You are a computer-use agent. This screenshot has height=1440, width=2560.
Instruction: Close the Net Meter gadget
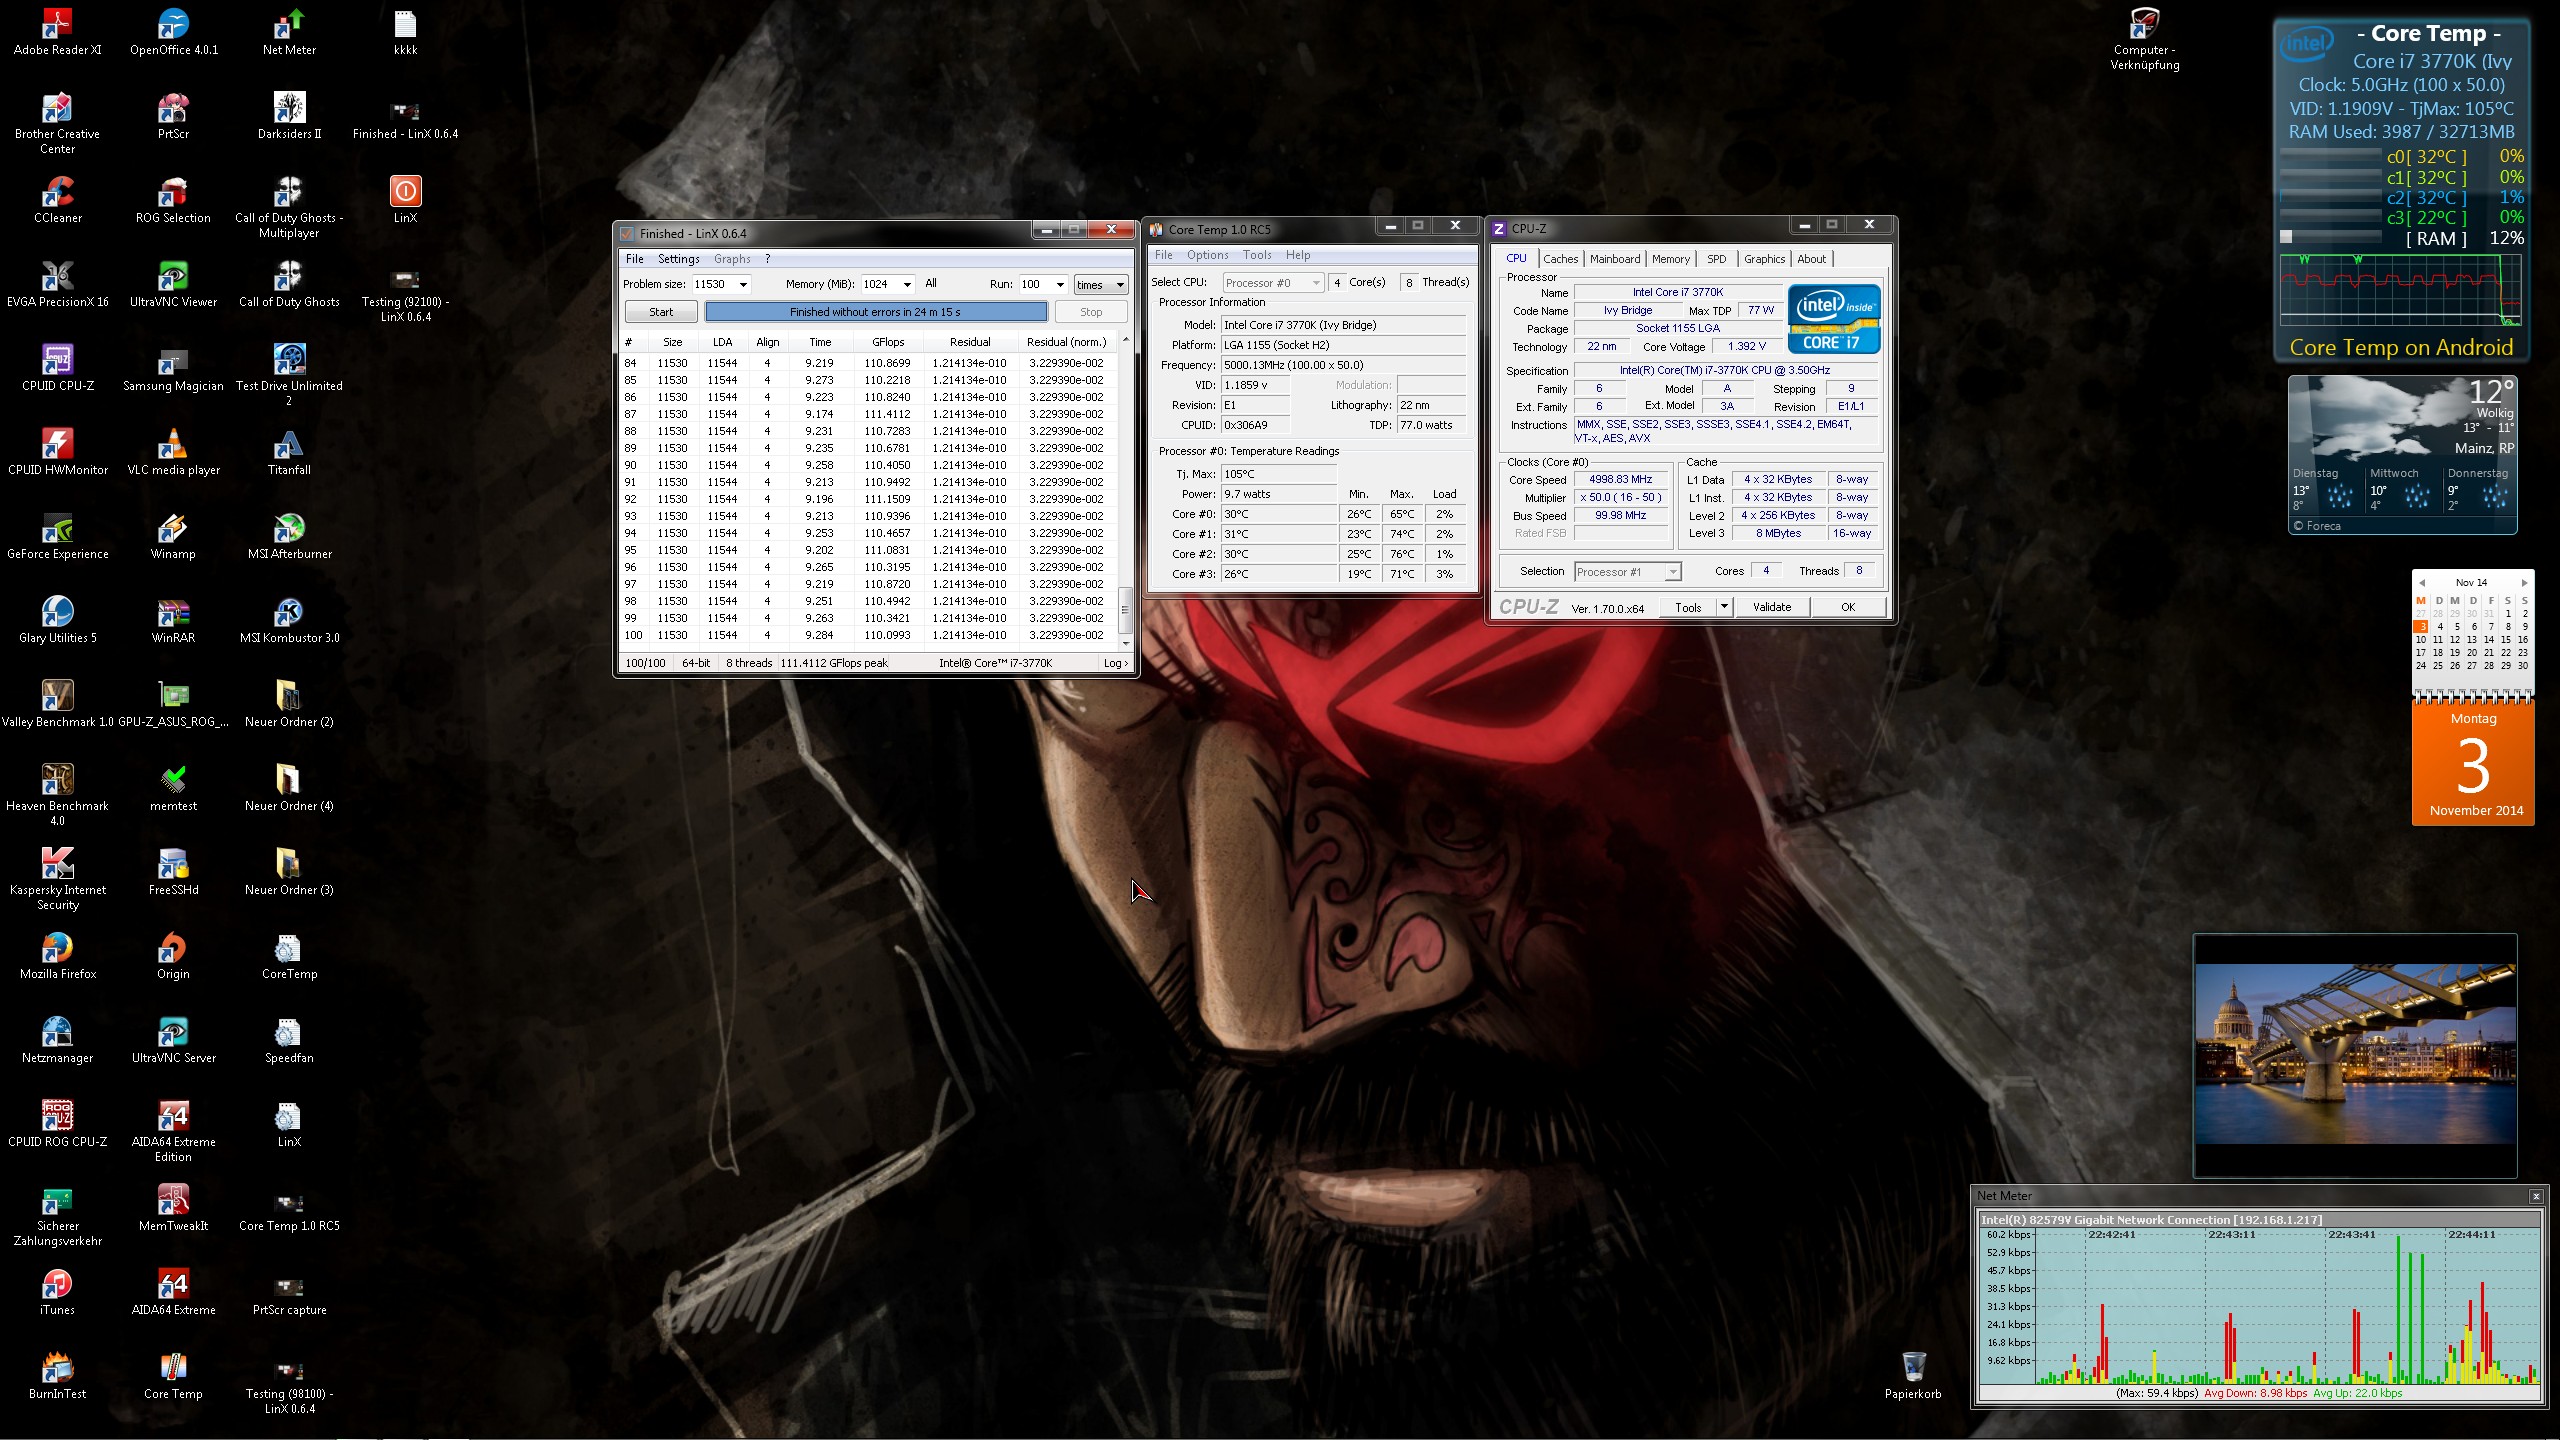click(x=2536, y=1196)
